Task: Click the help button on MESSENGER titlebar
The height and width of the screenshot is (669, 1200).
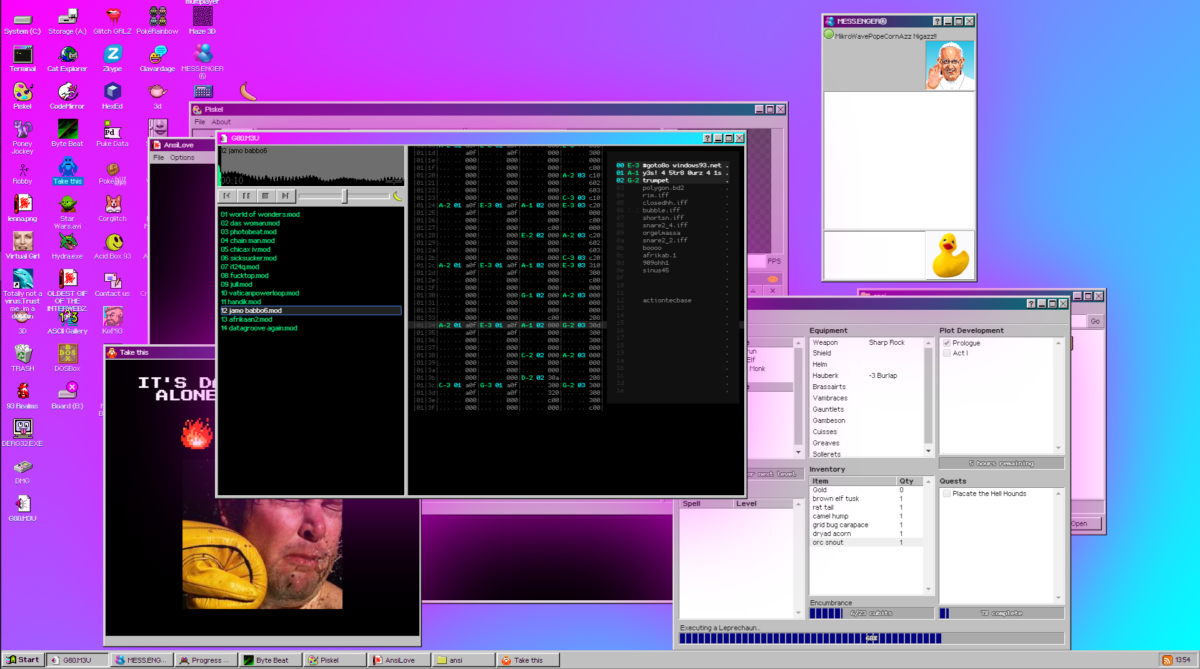Action: tap(937, 21)
